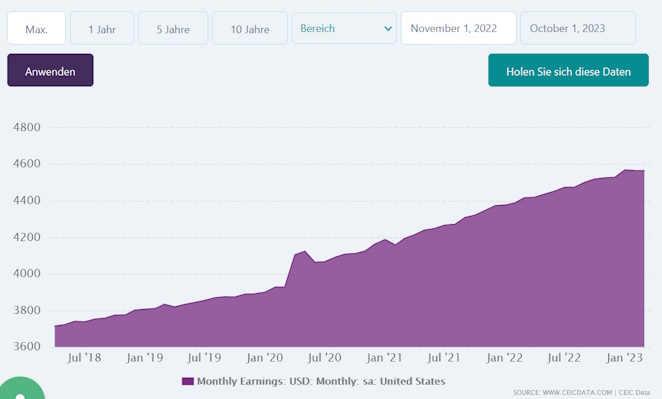Select the Max. time range button

pos(36,28)
